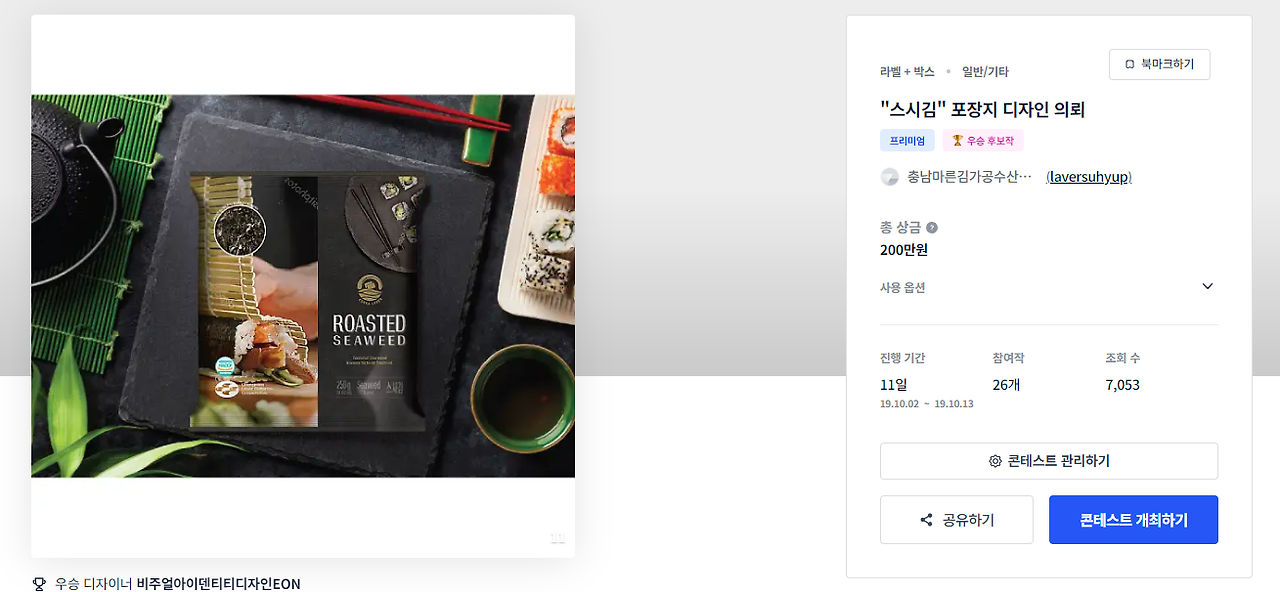Click the trophy 우승 후보작 badge
1280x592 pixels.
point(983,141)
